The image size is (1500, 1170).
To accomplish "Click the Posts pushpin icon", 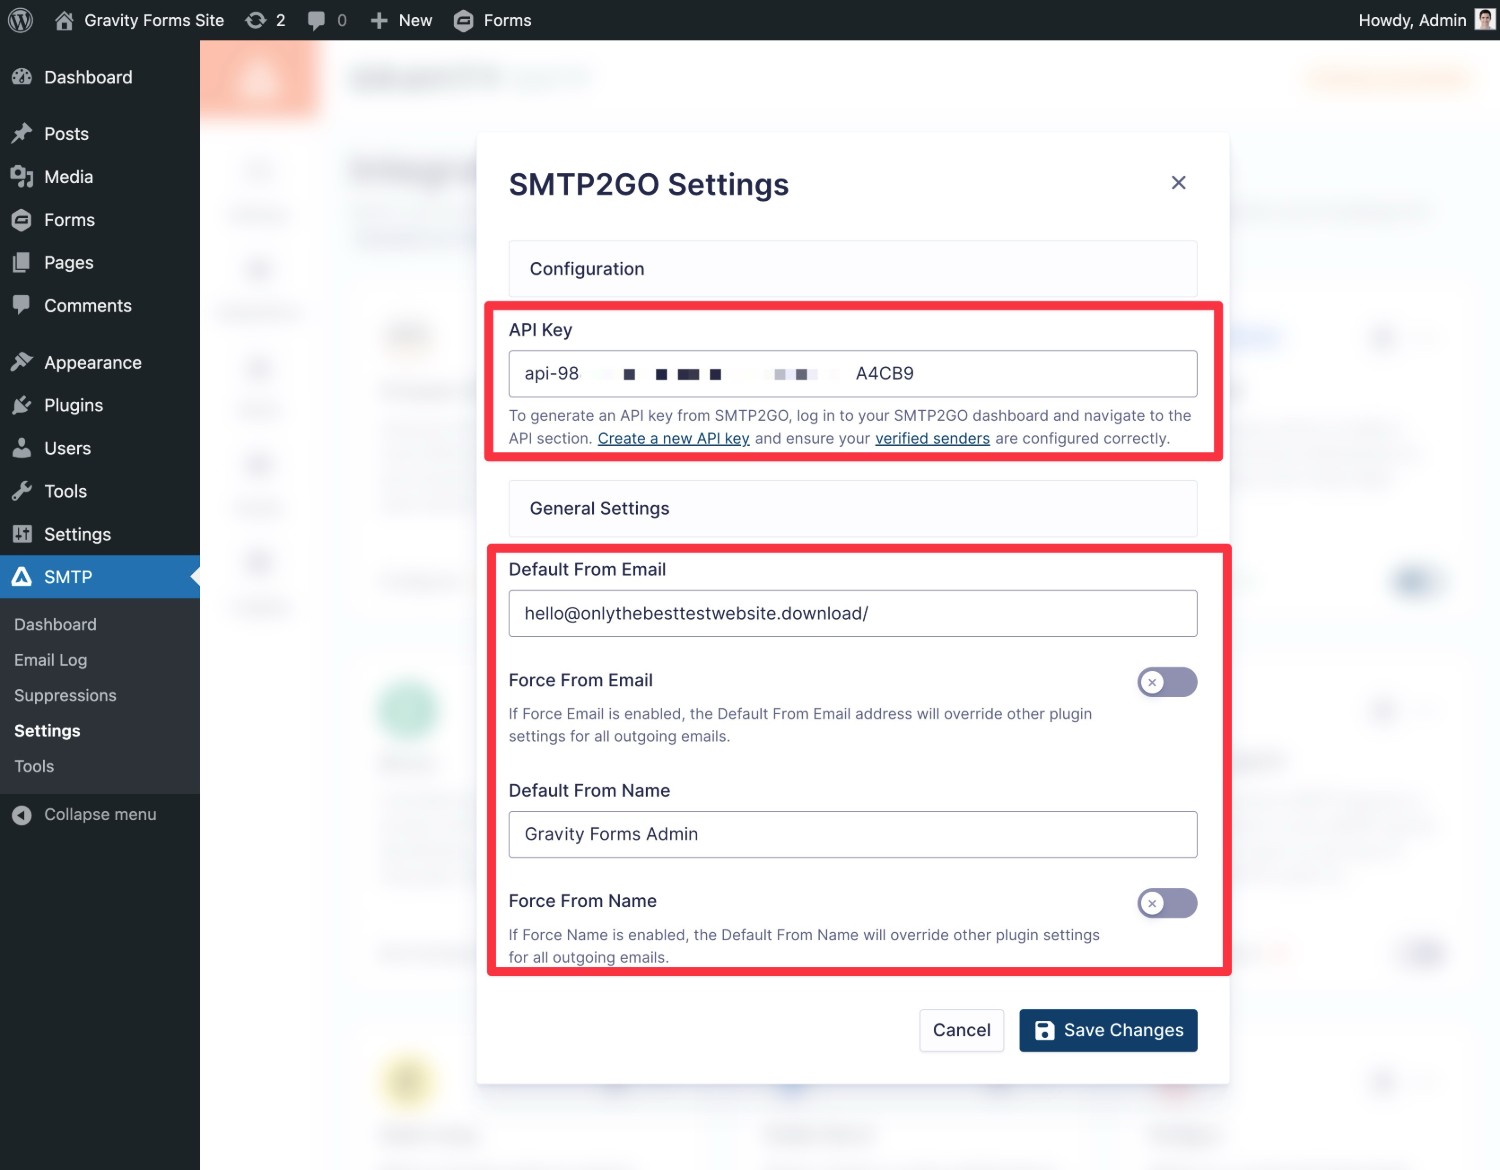I will pyautogui.click(x=21, y=133).
